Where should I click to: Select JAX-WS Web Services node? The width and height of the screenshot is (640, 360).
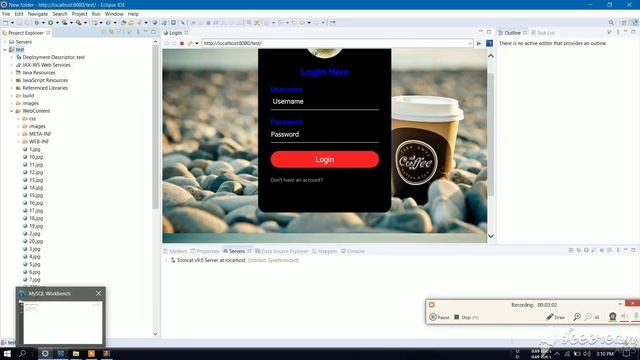[x=43, y=65]
